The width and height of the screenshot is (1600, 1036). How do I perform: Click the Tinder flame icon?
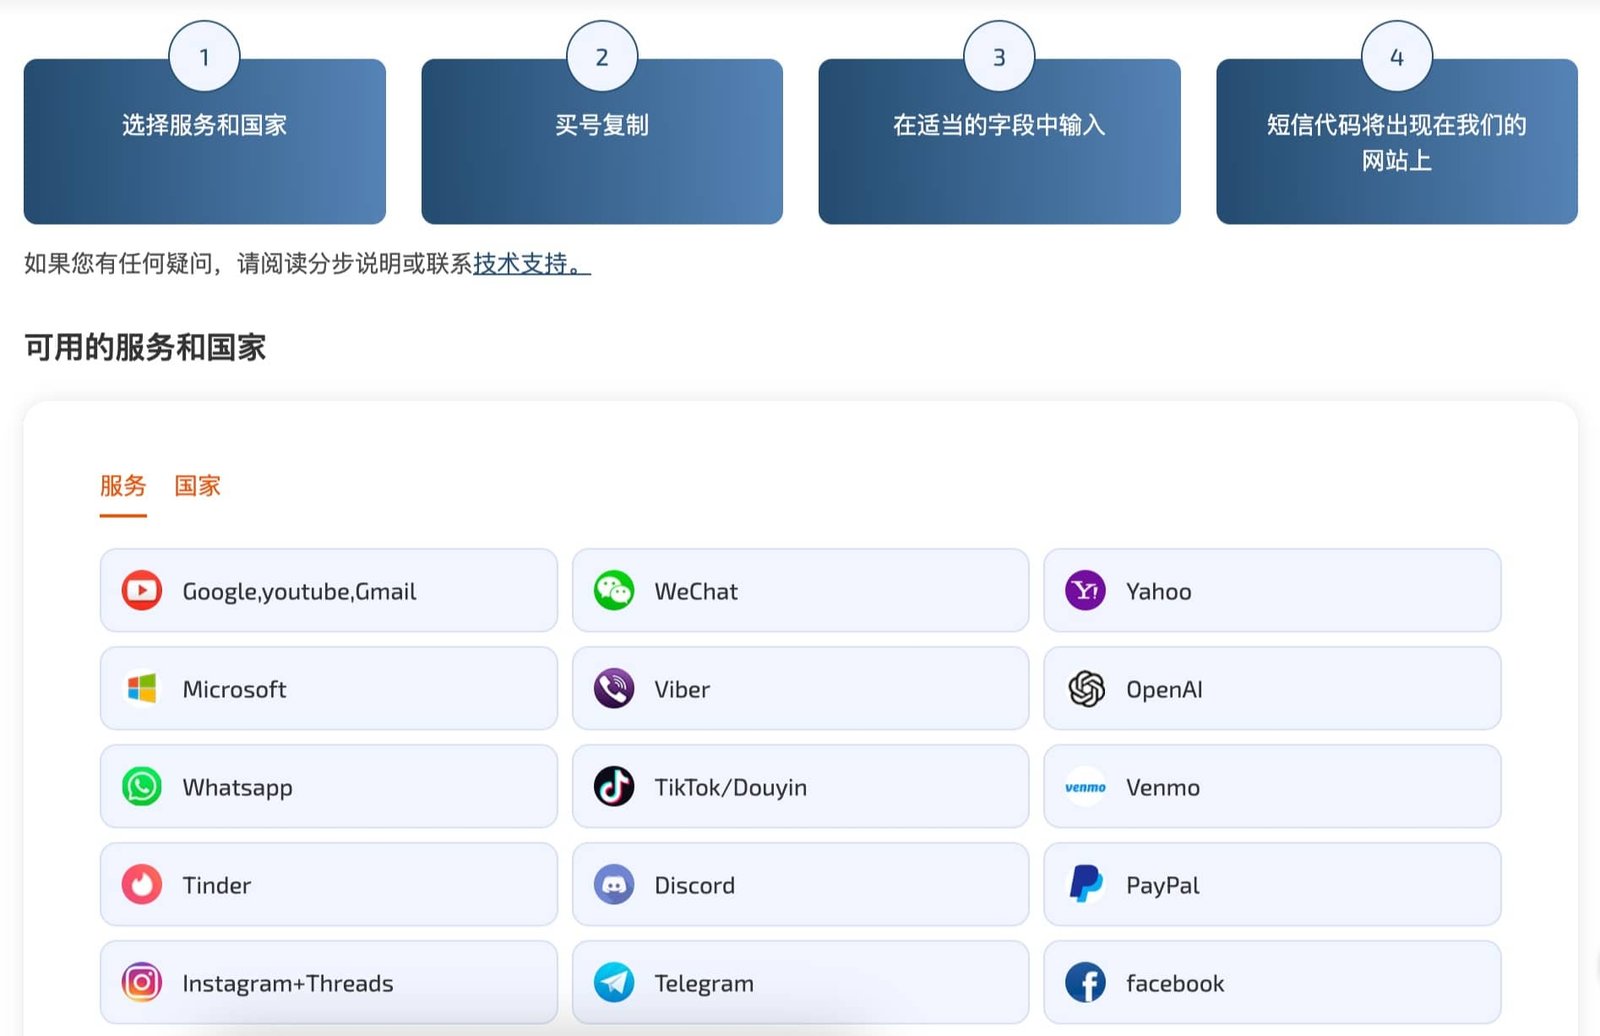tap(142, 885)
